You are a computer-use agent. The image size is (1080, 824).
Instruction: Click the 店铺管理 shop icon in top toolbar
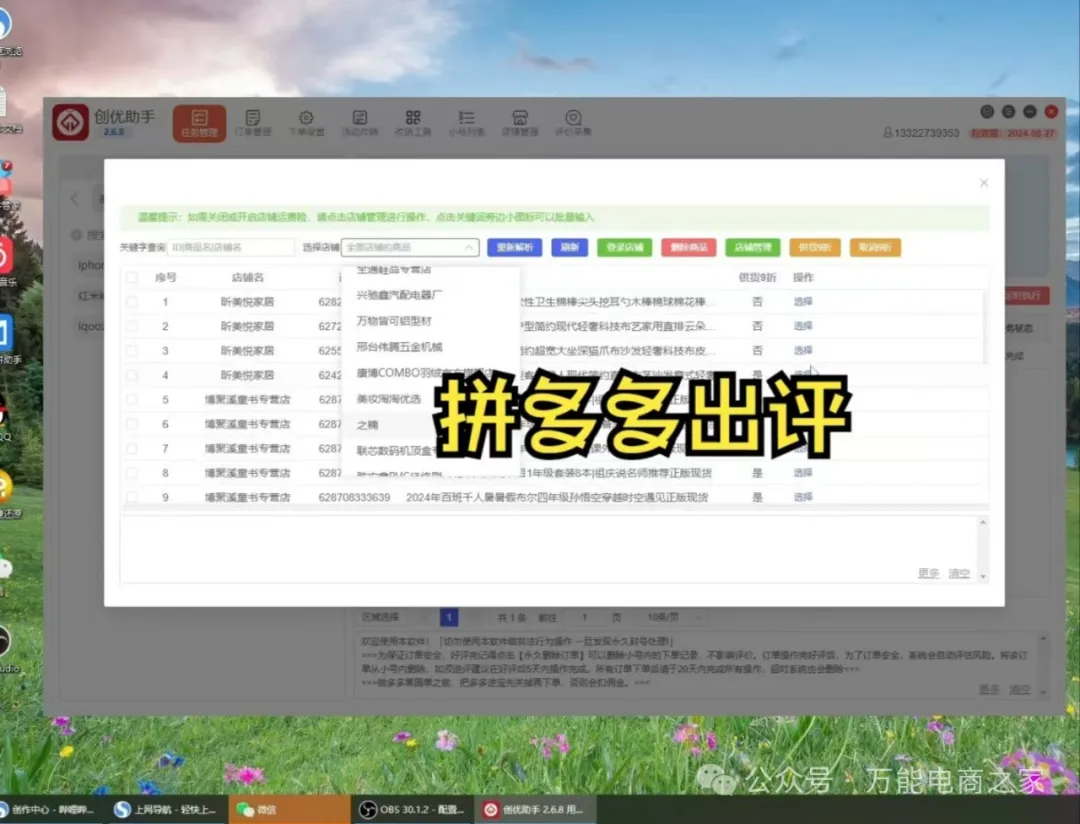(x=519, y=122)
